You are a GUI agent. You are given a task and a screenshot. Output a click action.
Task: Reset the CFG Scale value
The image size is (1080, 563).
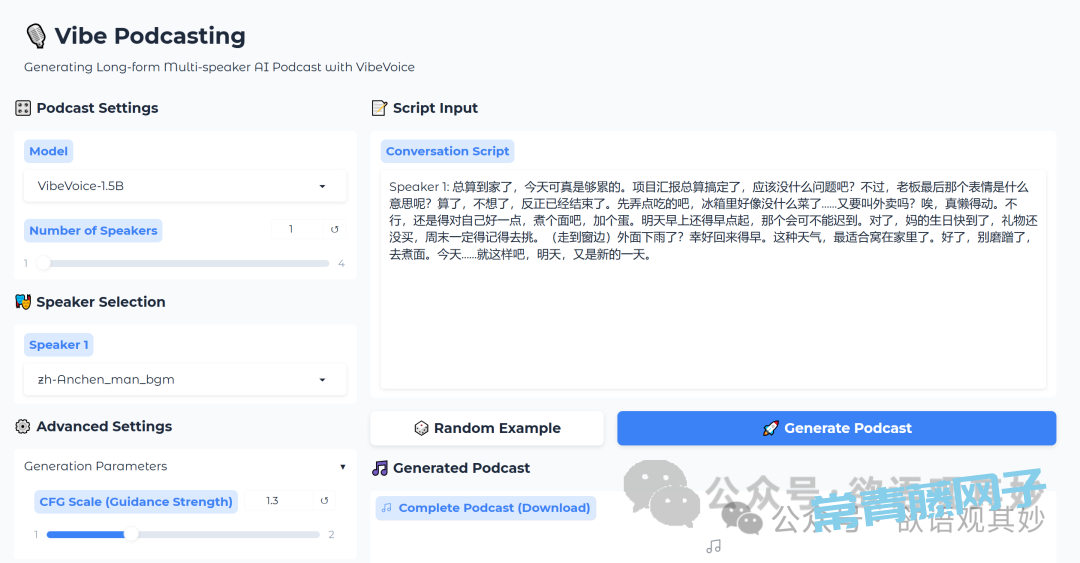click(324, 501)
